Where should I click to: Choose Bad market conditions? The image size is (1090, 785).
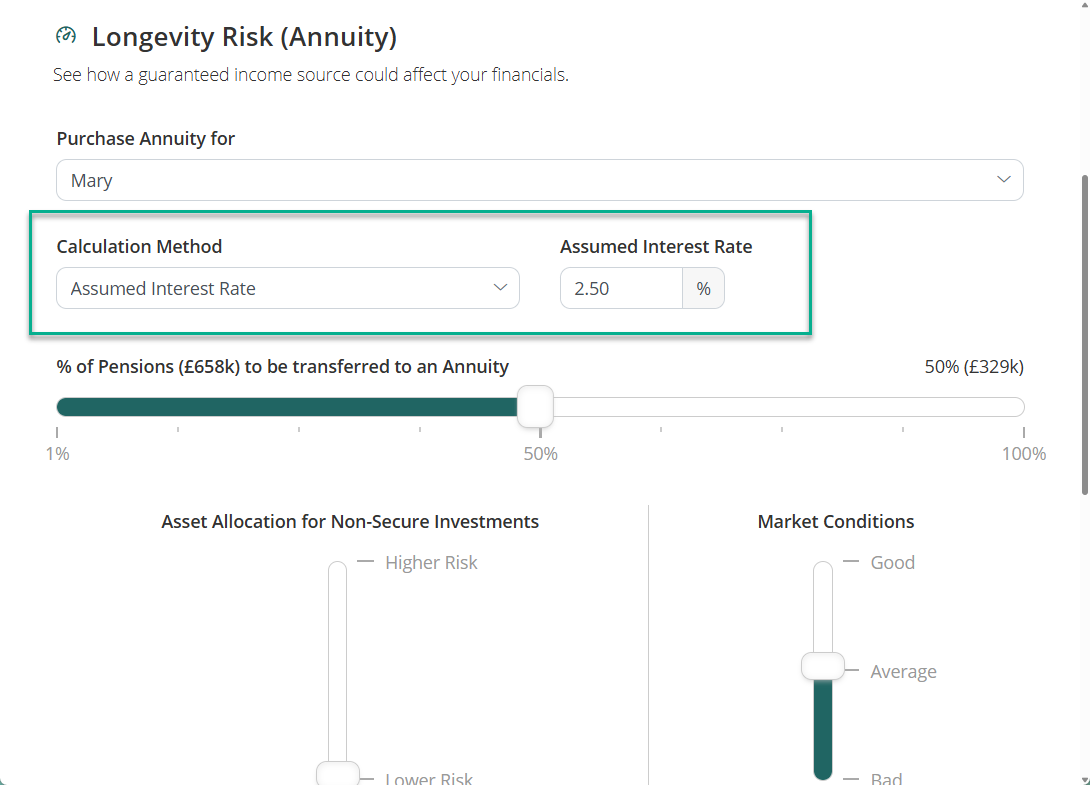pos(886,778)
